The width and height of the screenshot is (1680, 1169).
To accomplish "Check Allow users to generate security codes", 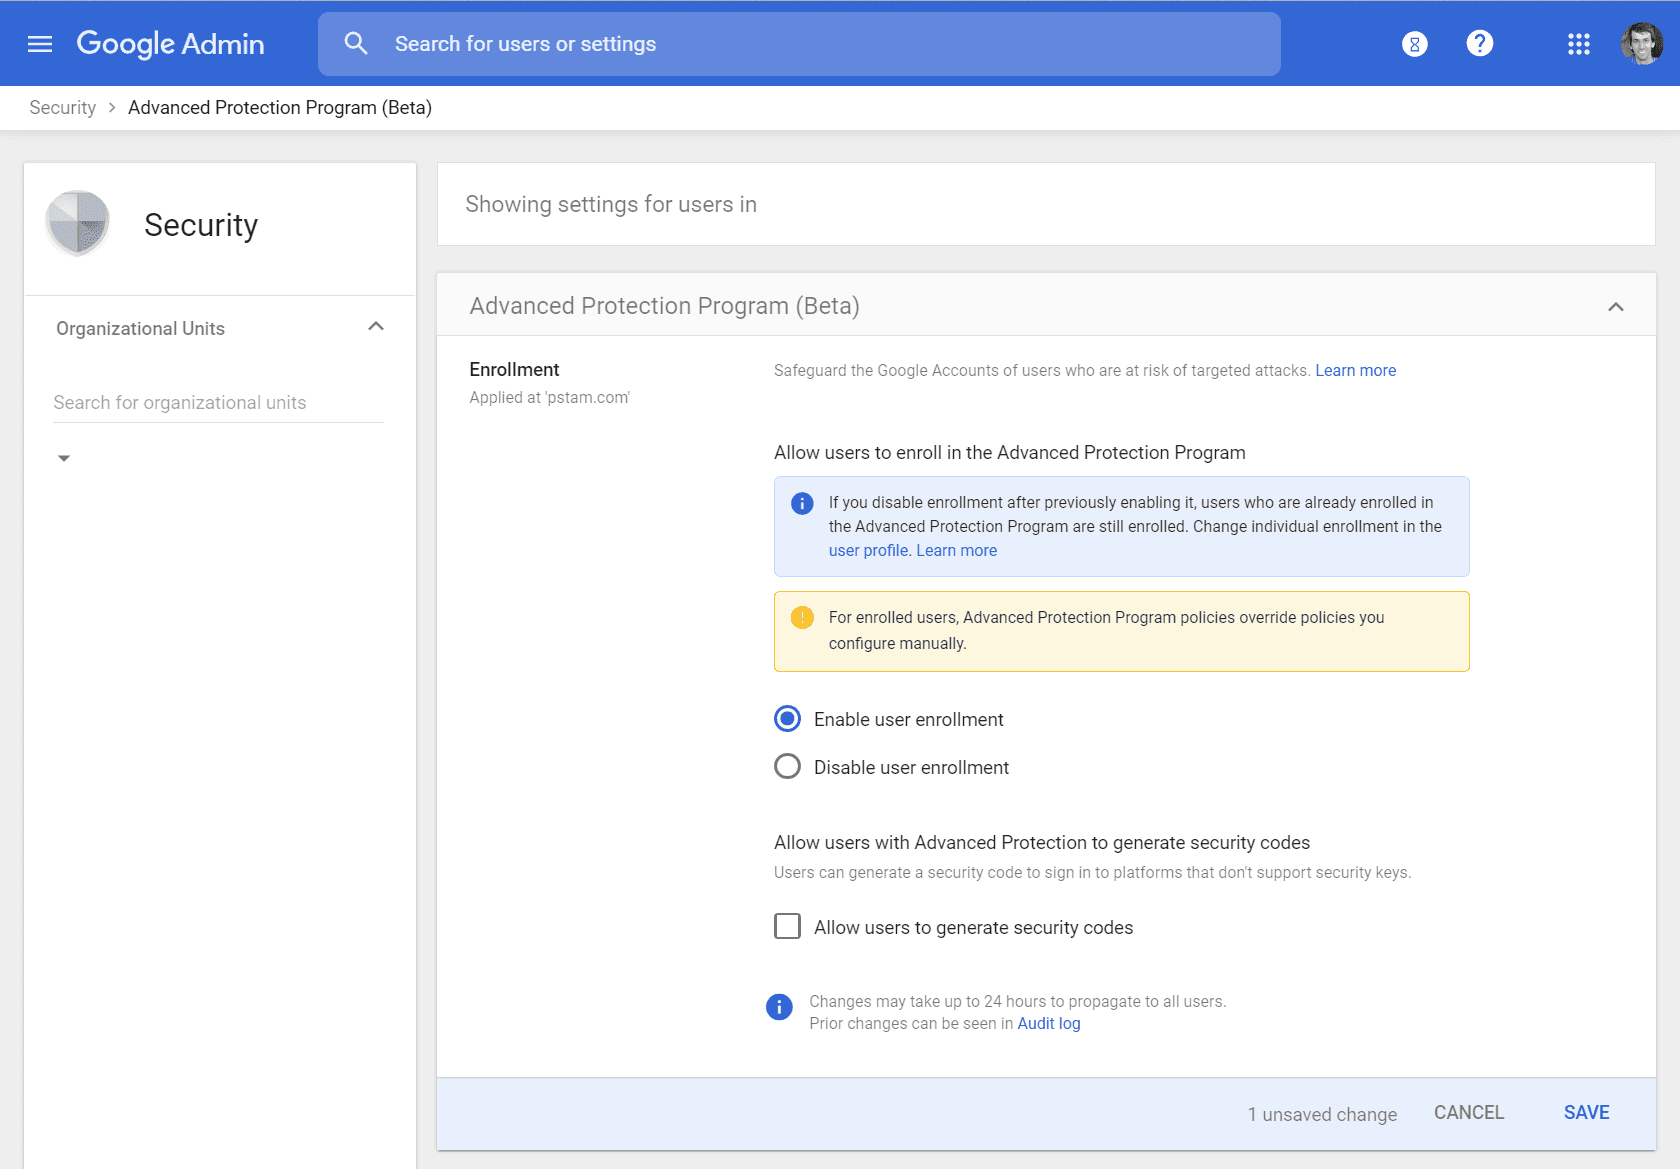I will 788,927.
